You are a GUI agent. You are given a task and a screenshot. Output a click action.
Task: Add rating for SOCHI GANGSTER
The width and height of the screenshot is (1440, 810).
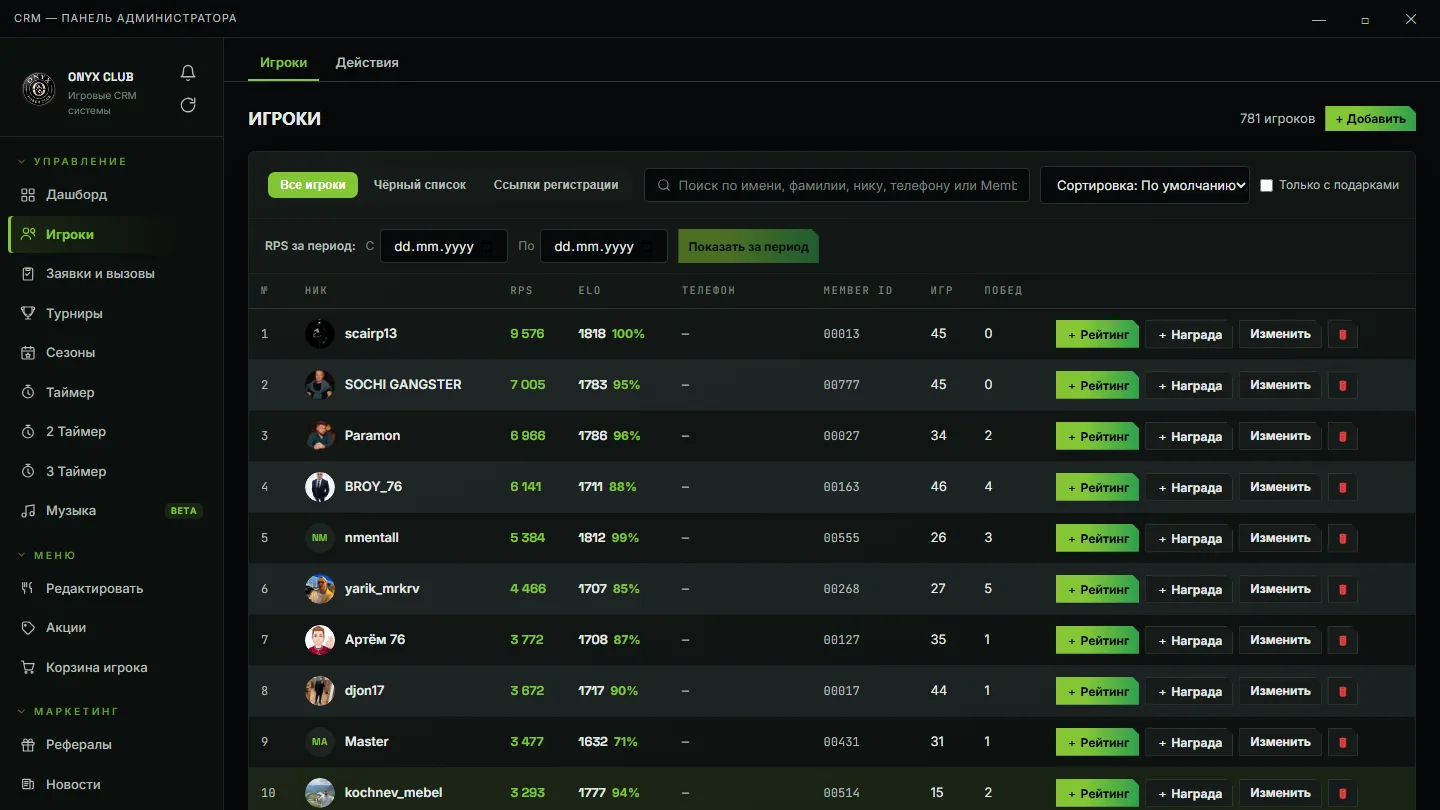[x=1097, y=385]
